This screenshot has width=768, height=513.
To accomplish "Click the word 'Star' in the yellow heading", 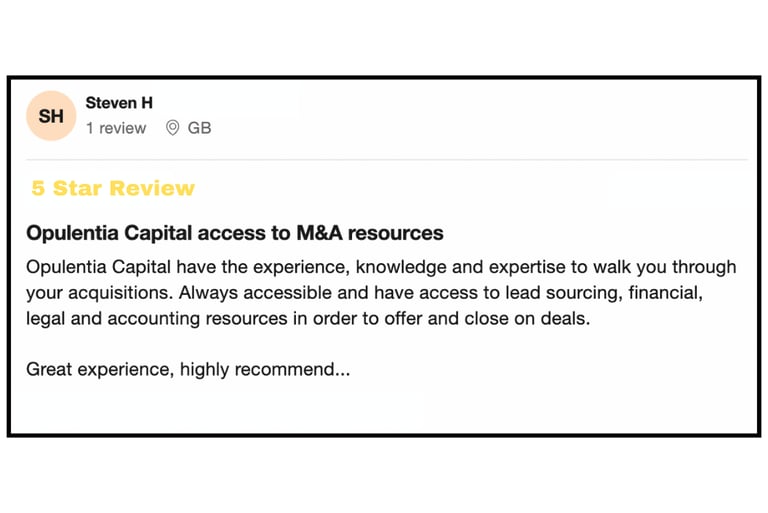I will (77, 188).
